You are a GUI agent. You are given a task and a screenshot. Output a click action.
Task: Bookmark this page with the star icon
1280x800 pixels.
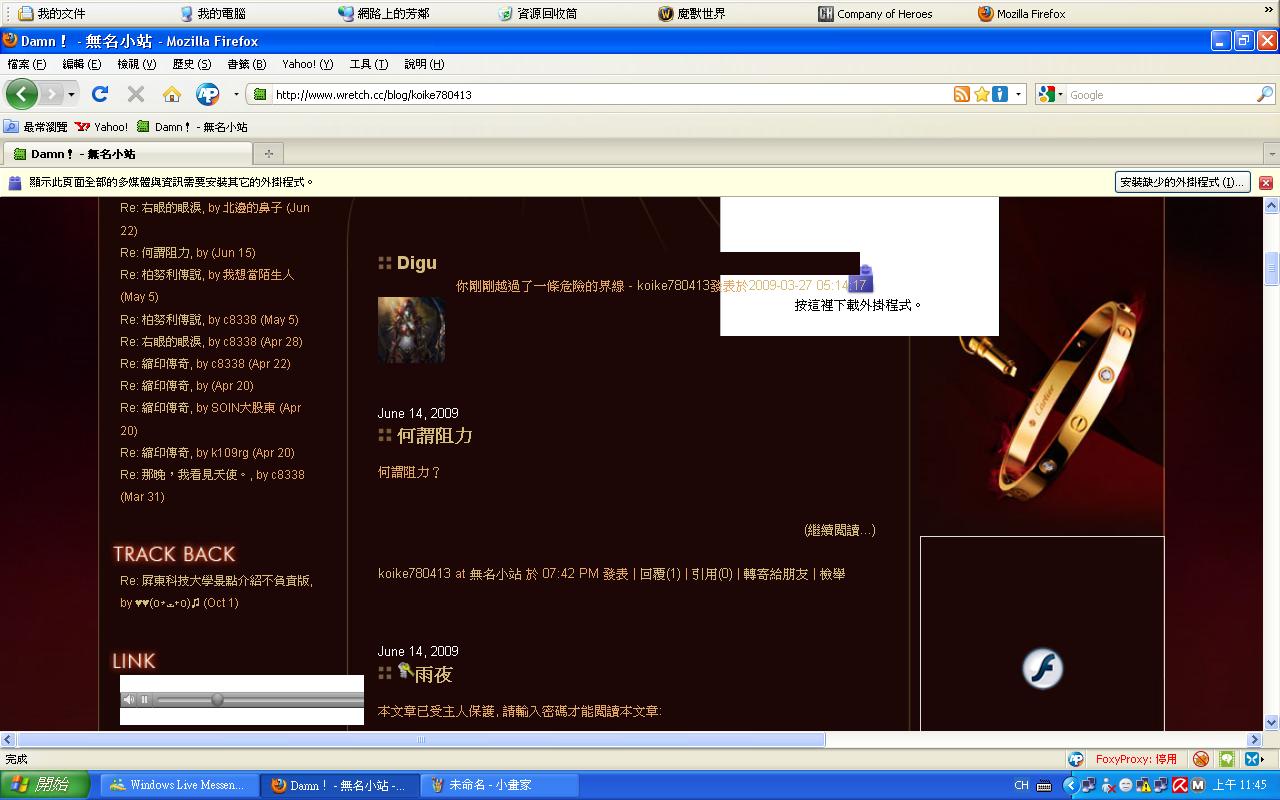[982, 94]
